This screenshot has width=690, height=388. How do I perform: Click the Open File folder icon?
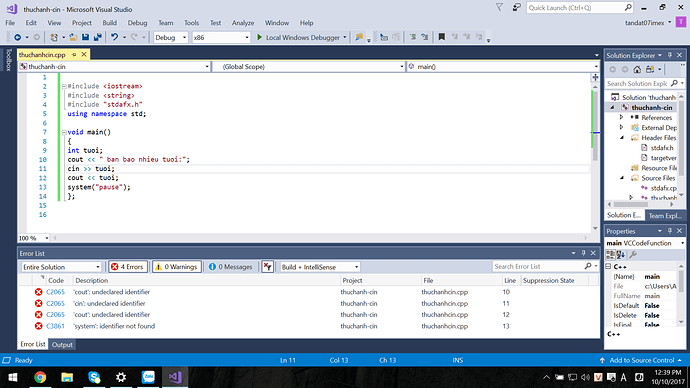tap(73, 37)
